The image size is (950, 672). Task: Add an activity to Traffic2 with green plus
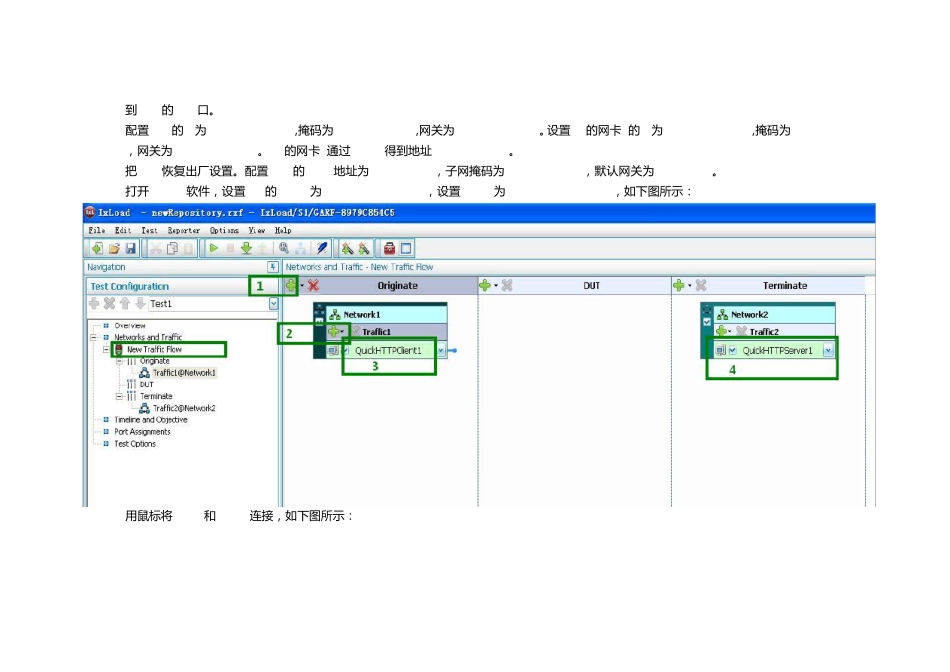[721, 331]
